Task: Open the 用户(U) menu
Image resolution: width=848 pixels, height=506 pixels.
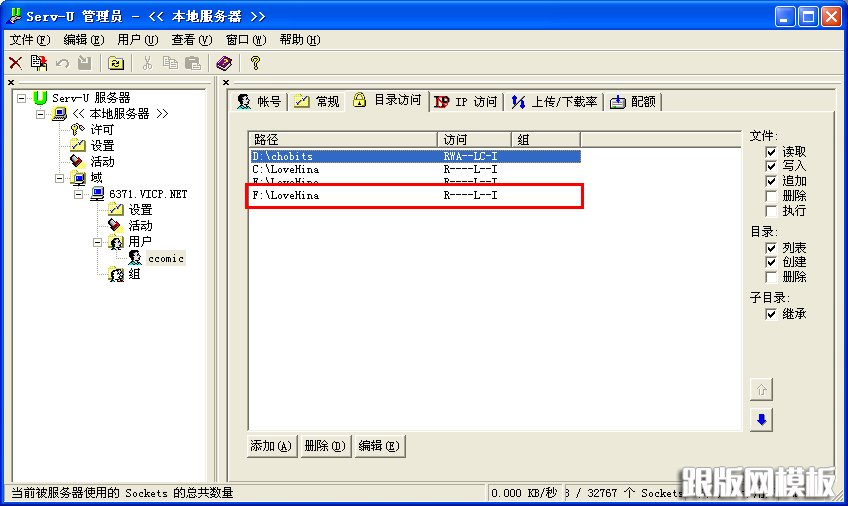Action: pyautogui.click(x=137, y=40)
